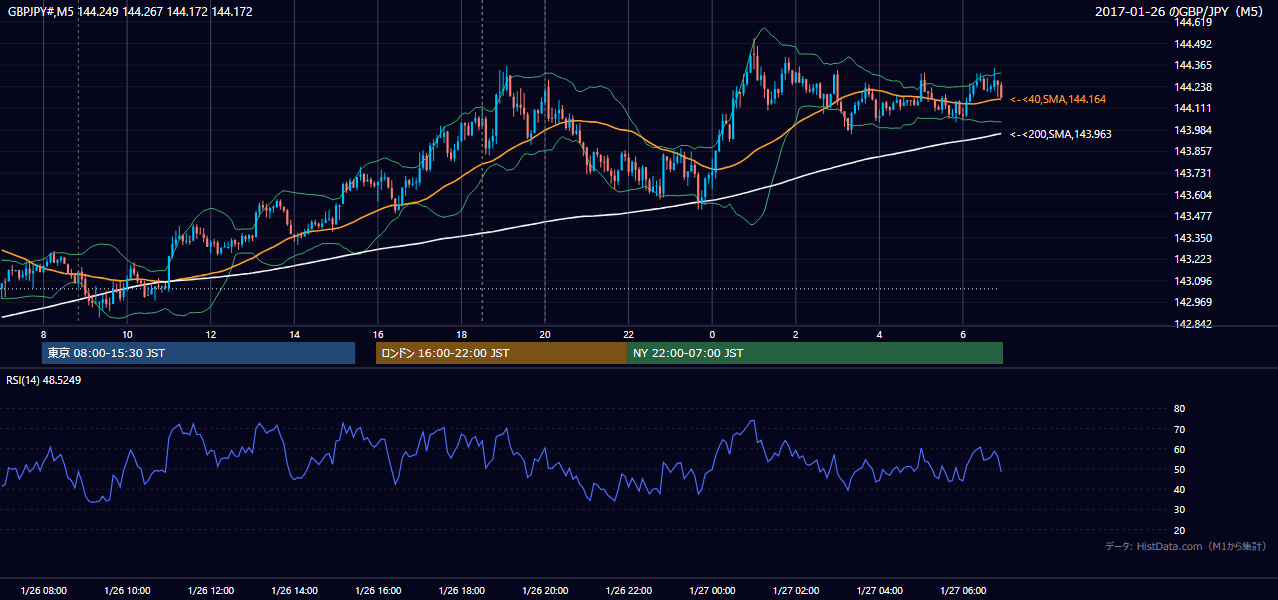Click price axis value 142.969
The width and height of the screenshot is (1278, 600).
pos(1193,302)
